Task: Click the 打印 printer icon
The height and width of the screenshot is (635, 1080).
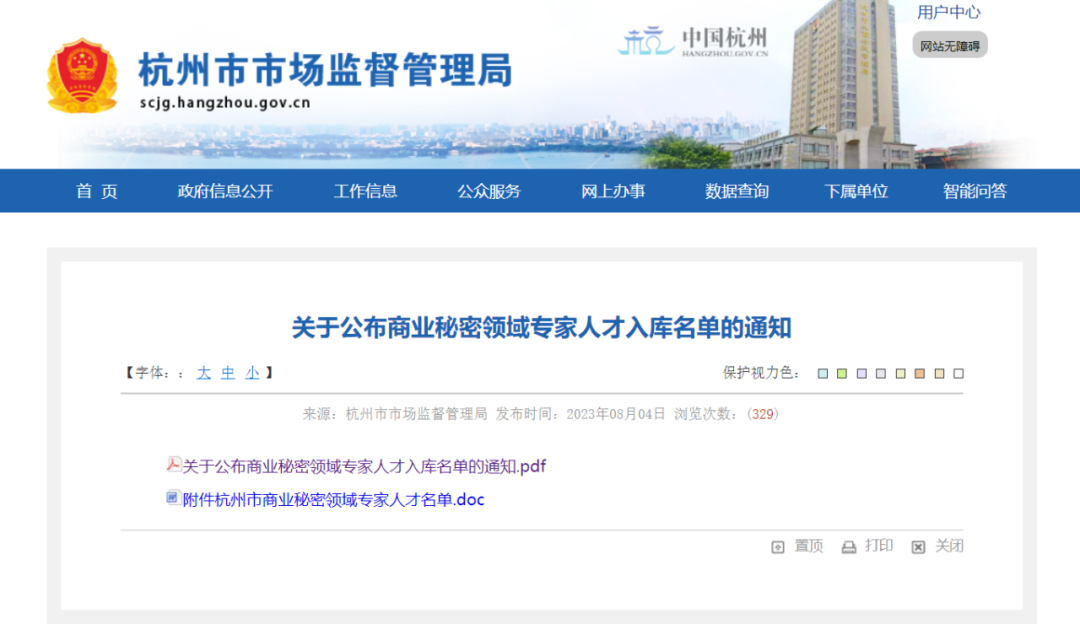Action: coord(849,547)
